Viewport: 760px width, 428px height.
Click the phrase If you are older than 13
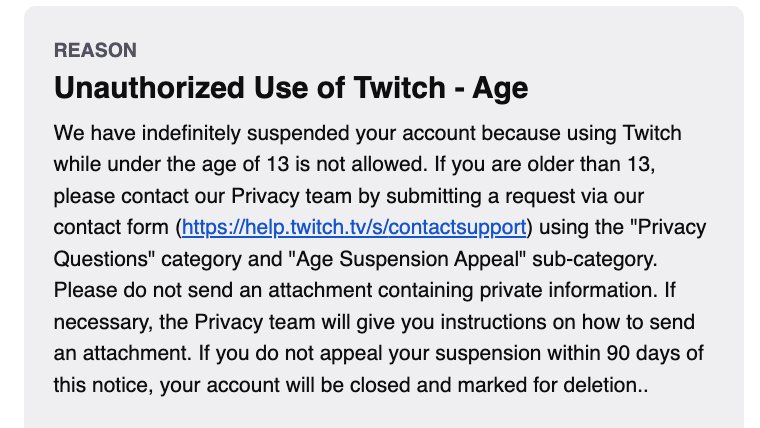pyautogui.click(x=544, y=164)
